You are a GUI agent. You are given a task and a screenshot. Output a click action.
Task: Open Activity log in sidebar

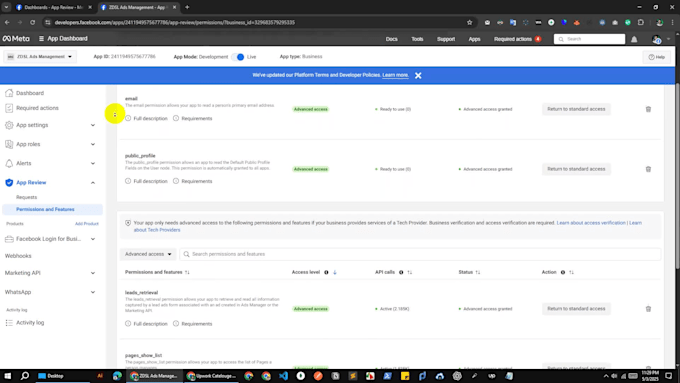[30, 323]
